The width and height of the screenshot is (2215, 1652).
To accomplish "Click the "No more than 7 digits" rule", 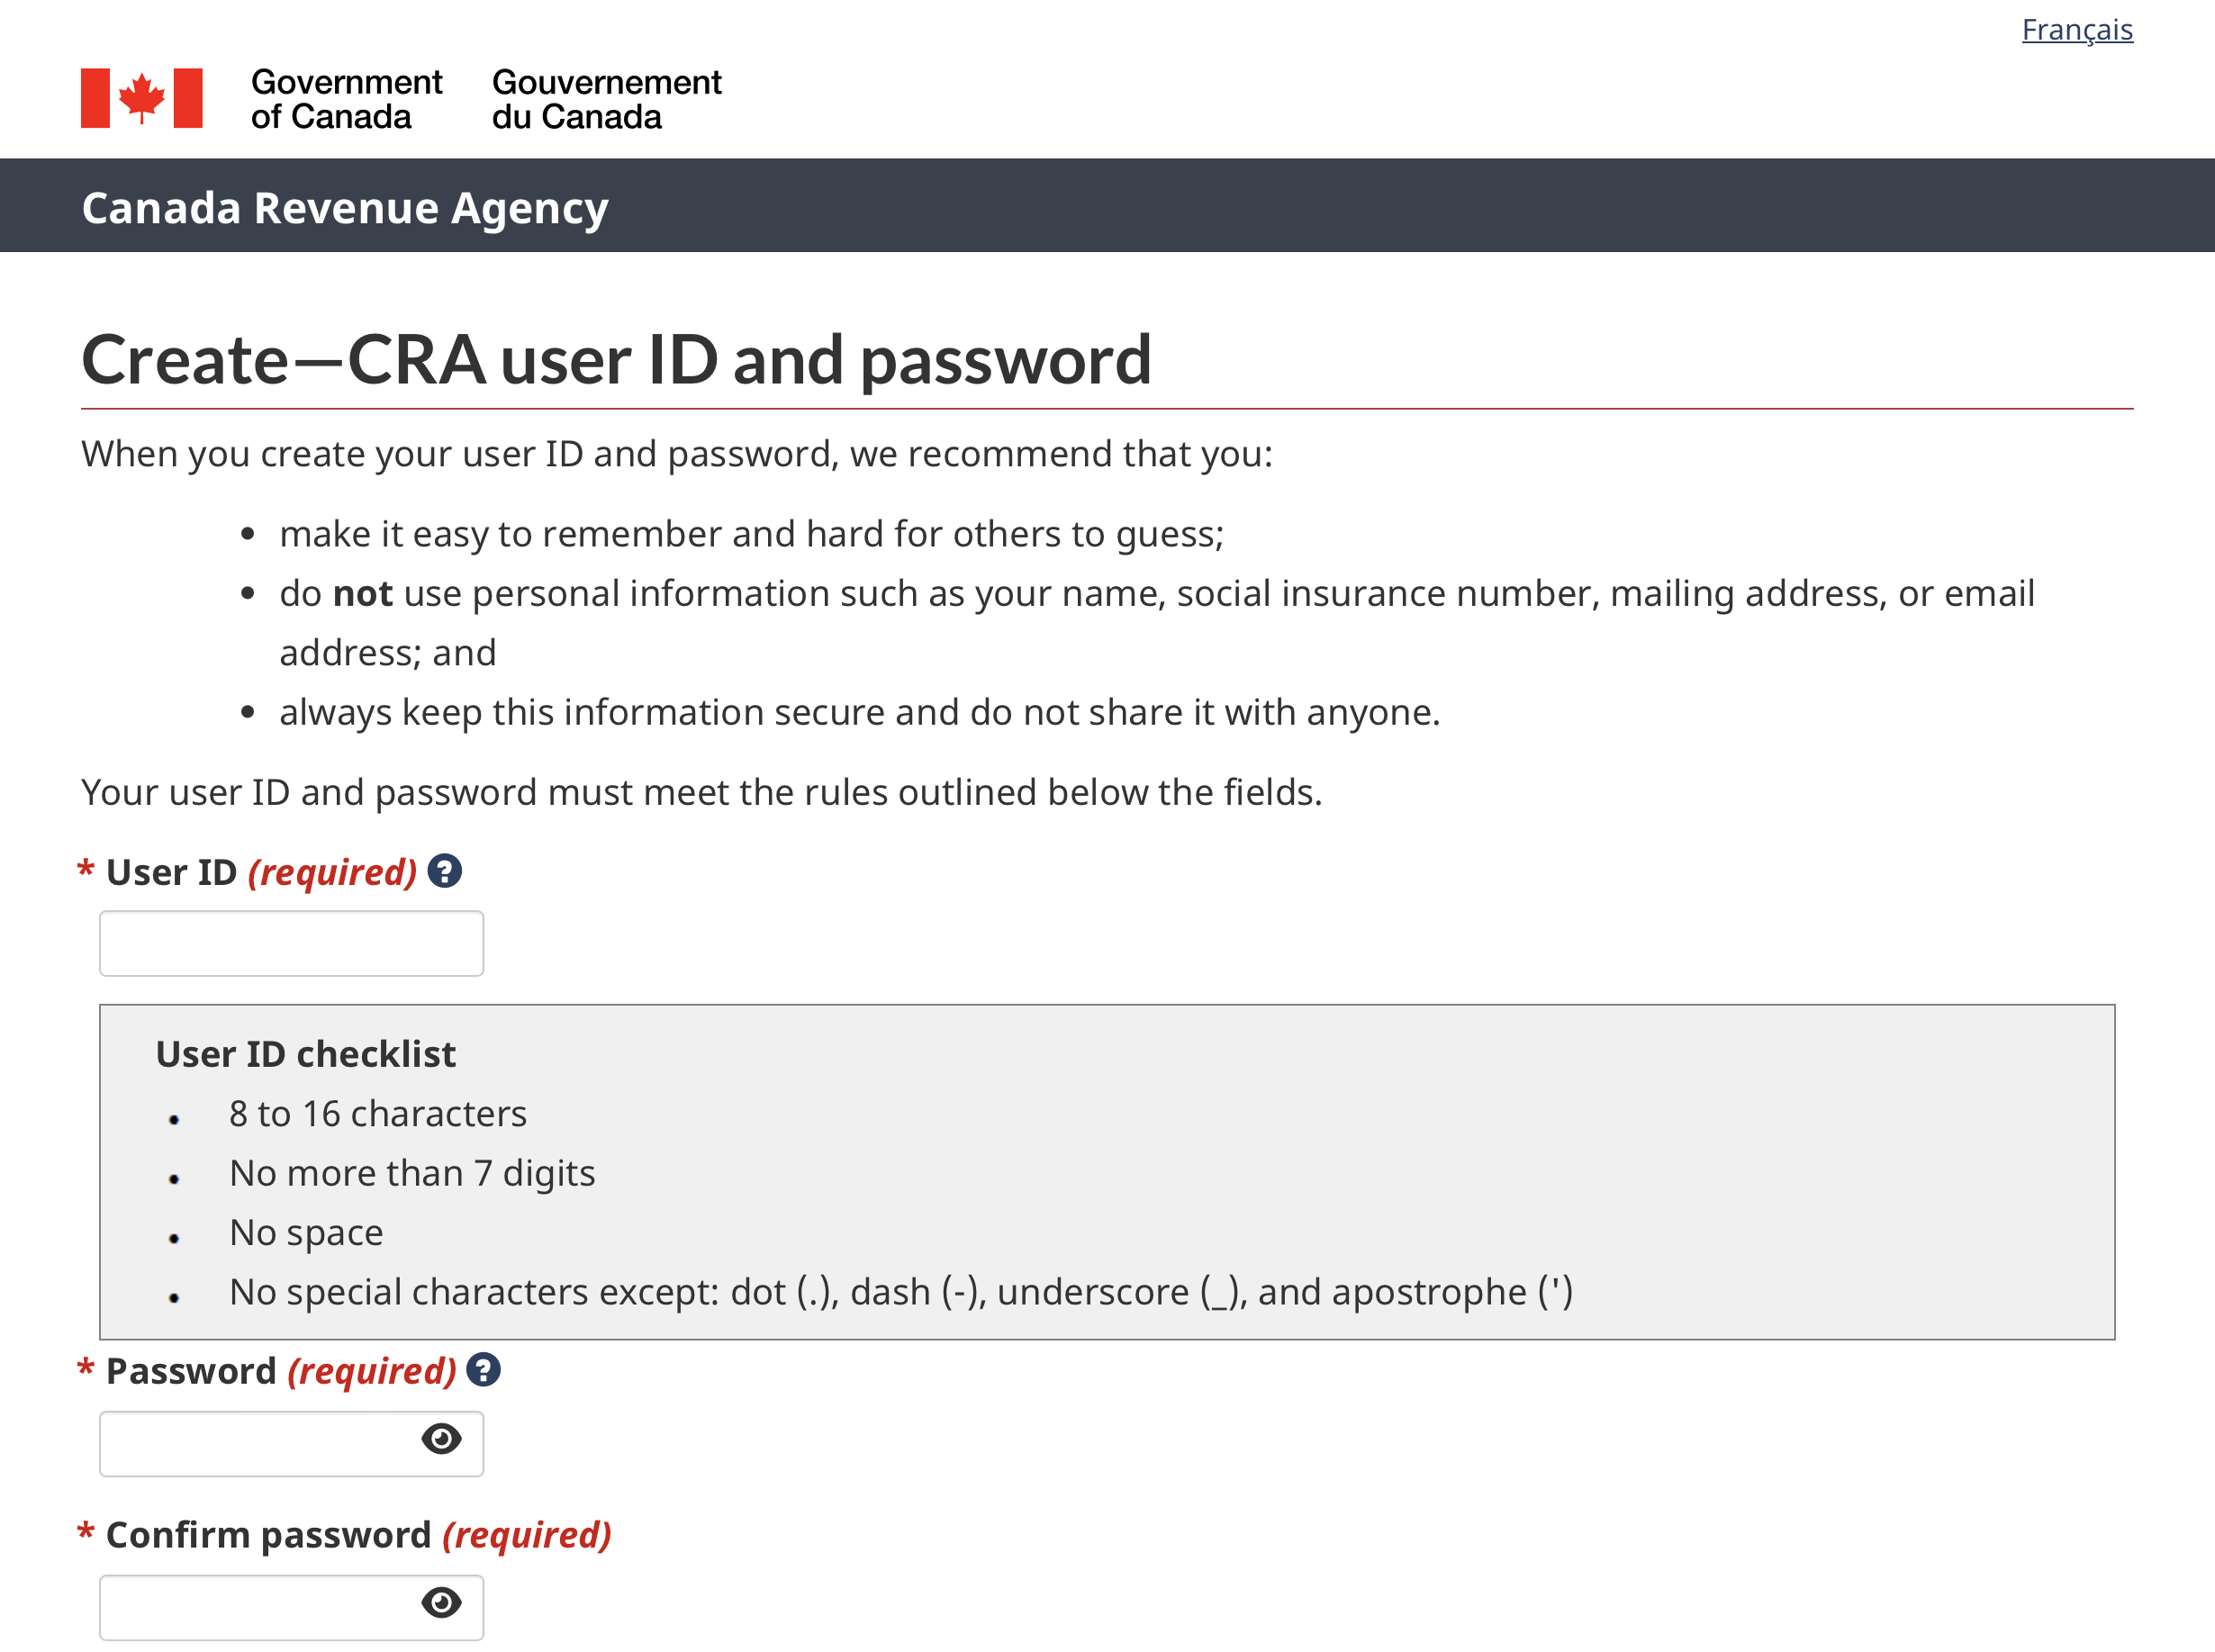I will pyautogui.click(x=411, y=1173).
